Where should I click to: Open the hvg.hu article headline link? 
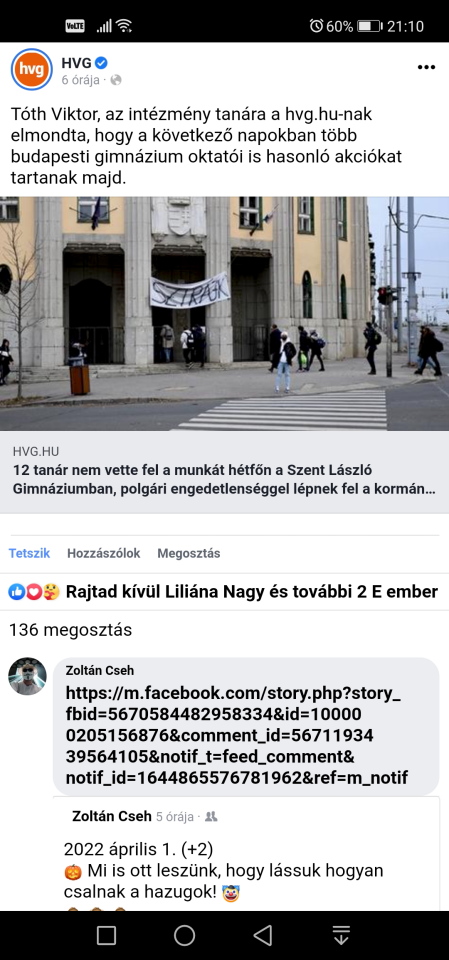coord(224,480)
